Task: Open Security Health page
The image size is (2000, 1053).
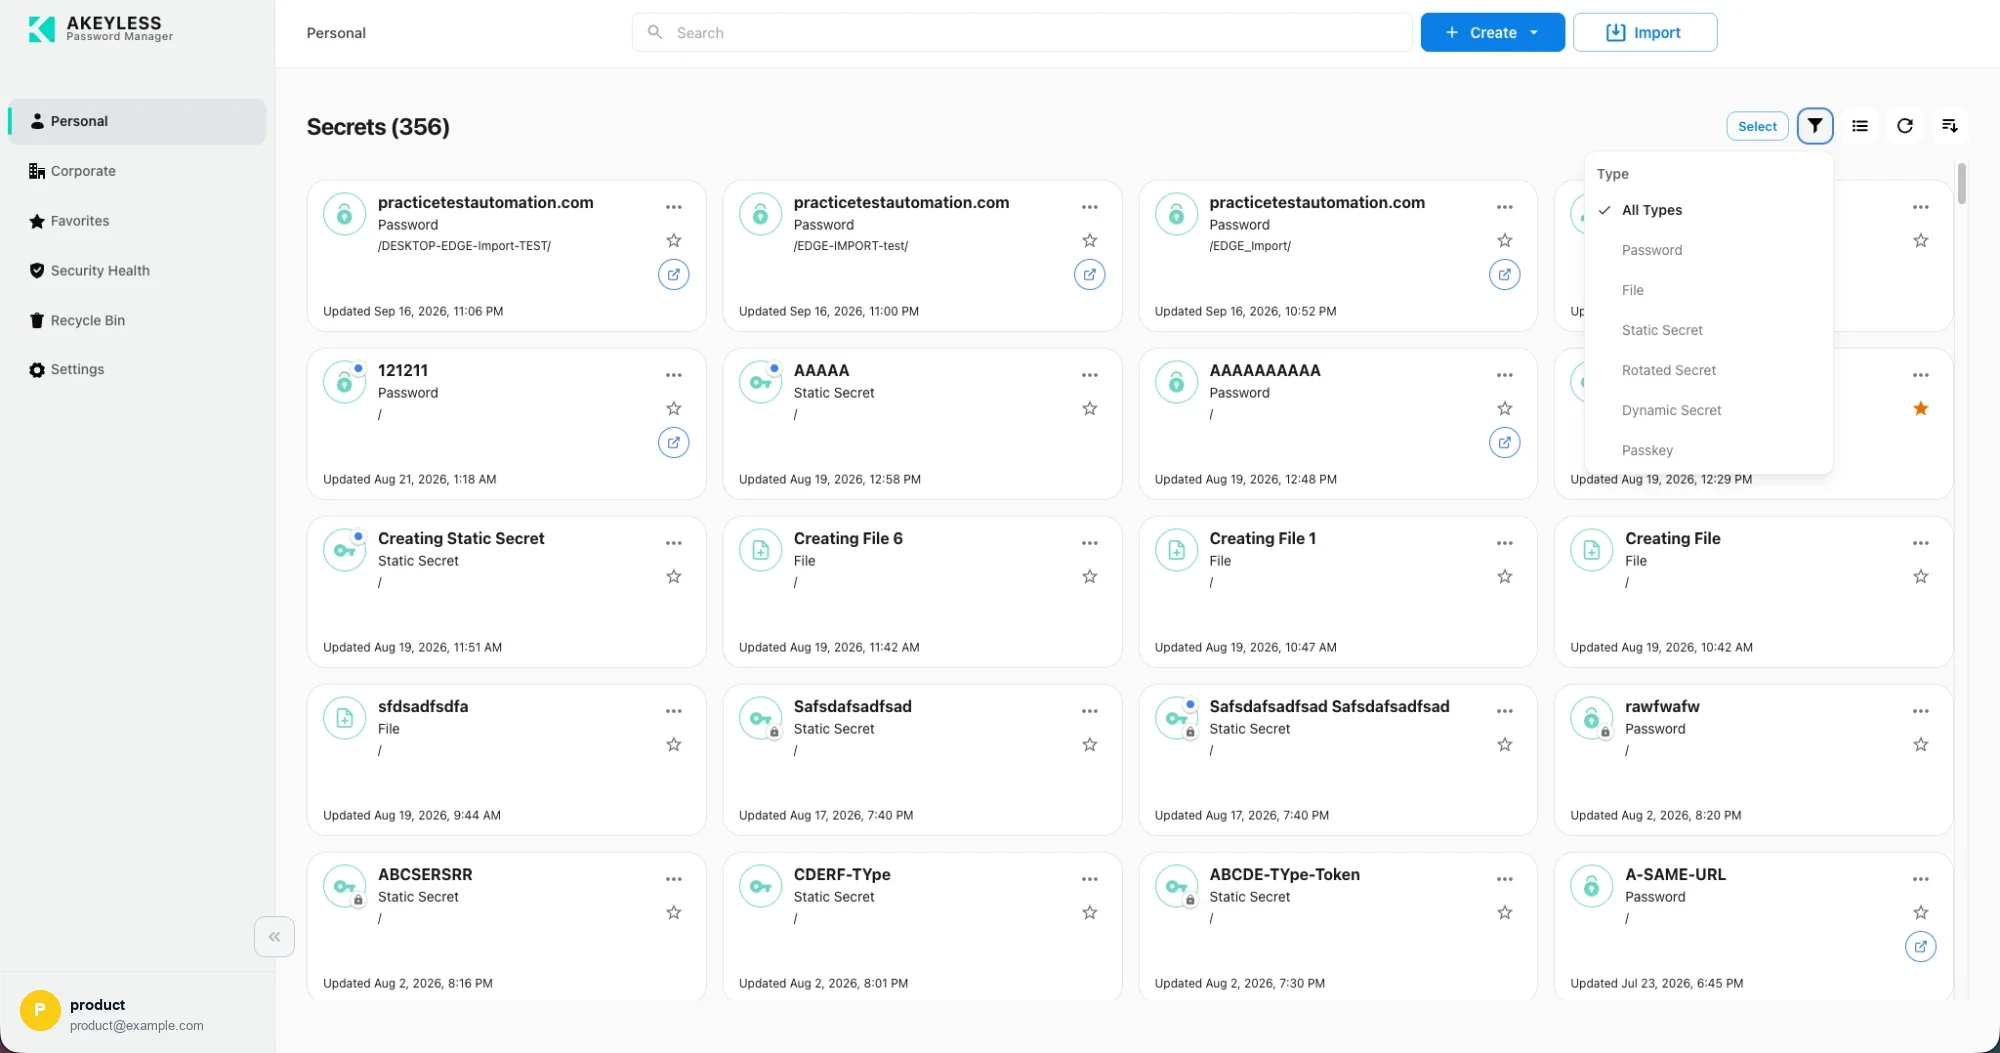Action: pos(137,271)
